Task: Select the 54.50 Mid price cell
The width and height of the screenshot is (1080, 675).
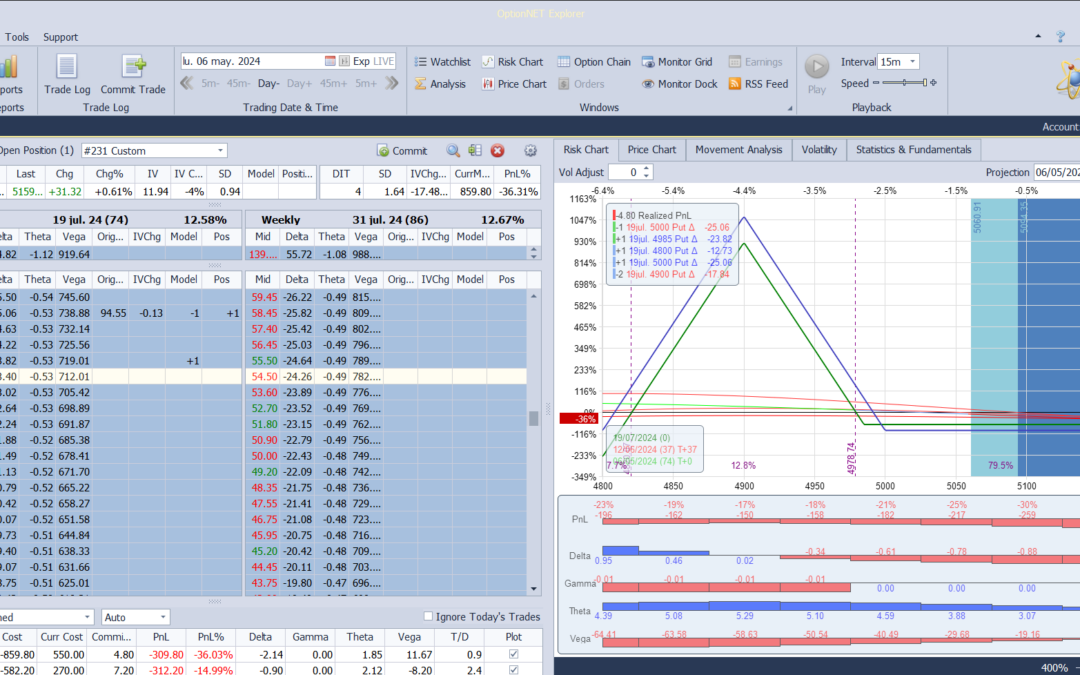Action: coord(264,377)
